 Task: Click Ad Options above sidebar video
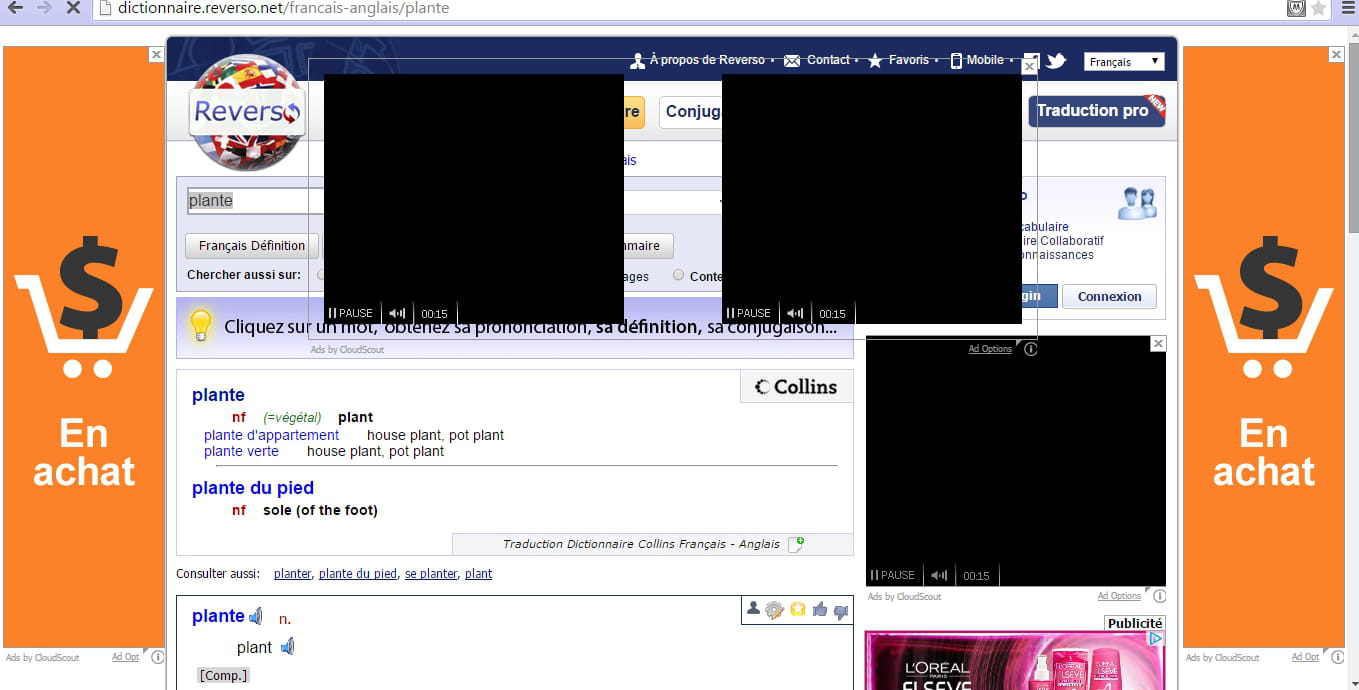(x=990, y=349)
